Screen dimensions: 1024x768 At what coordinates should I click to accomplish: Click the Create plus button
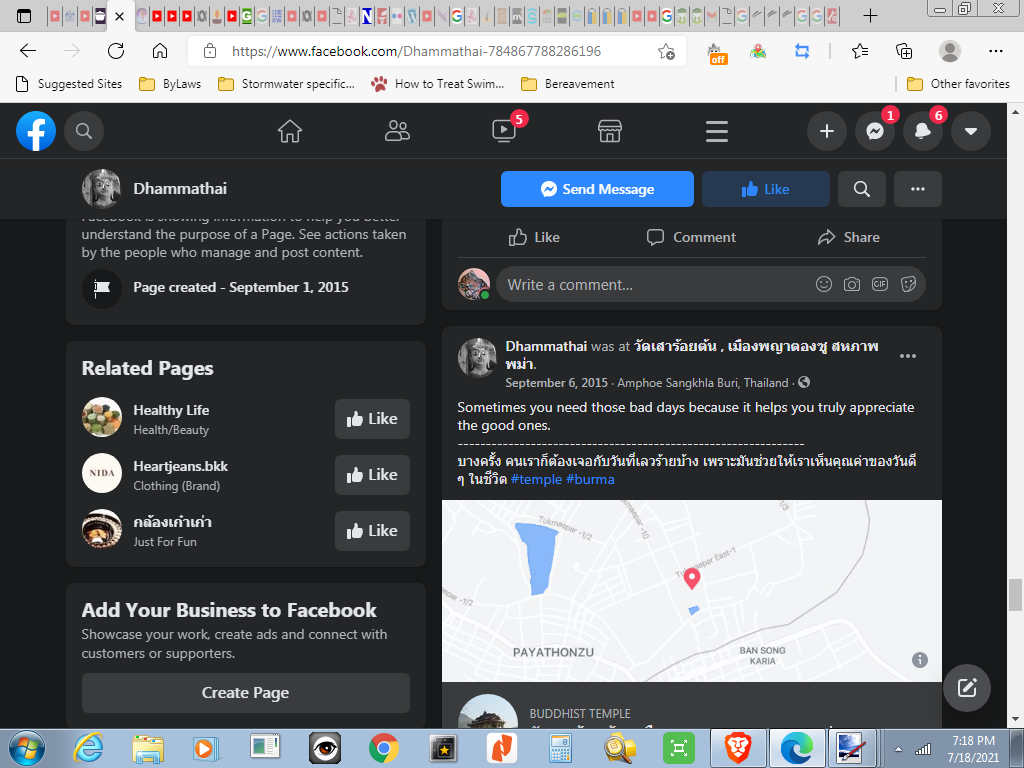pos(827,131)
